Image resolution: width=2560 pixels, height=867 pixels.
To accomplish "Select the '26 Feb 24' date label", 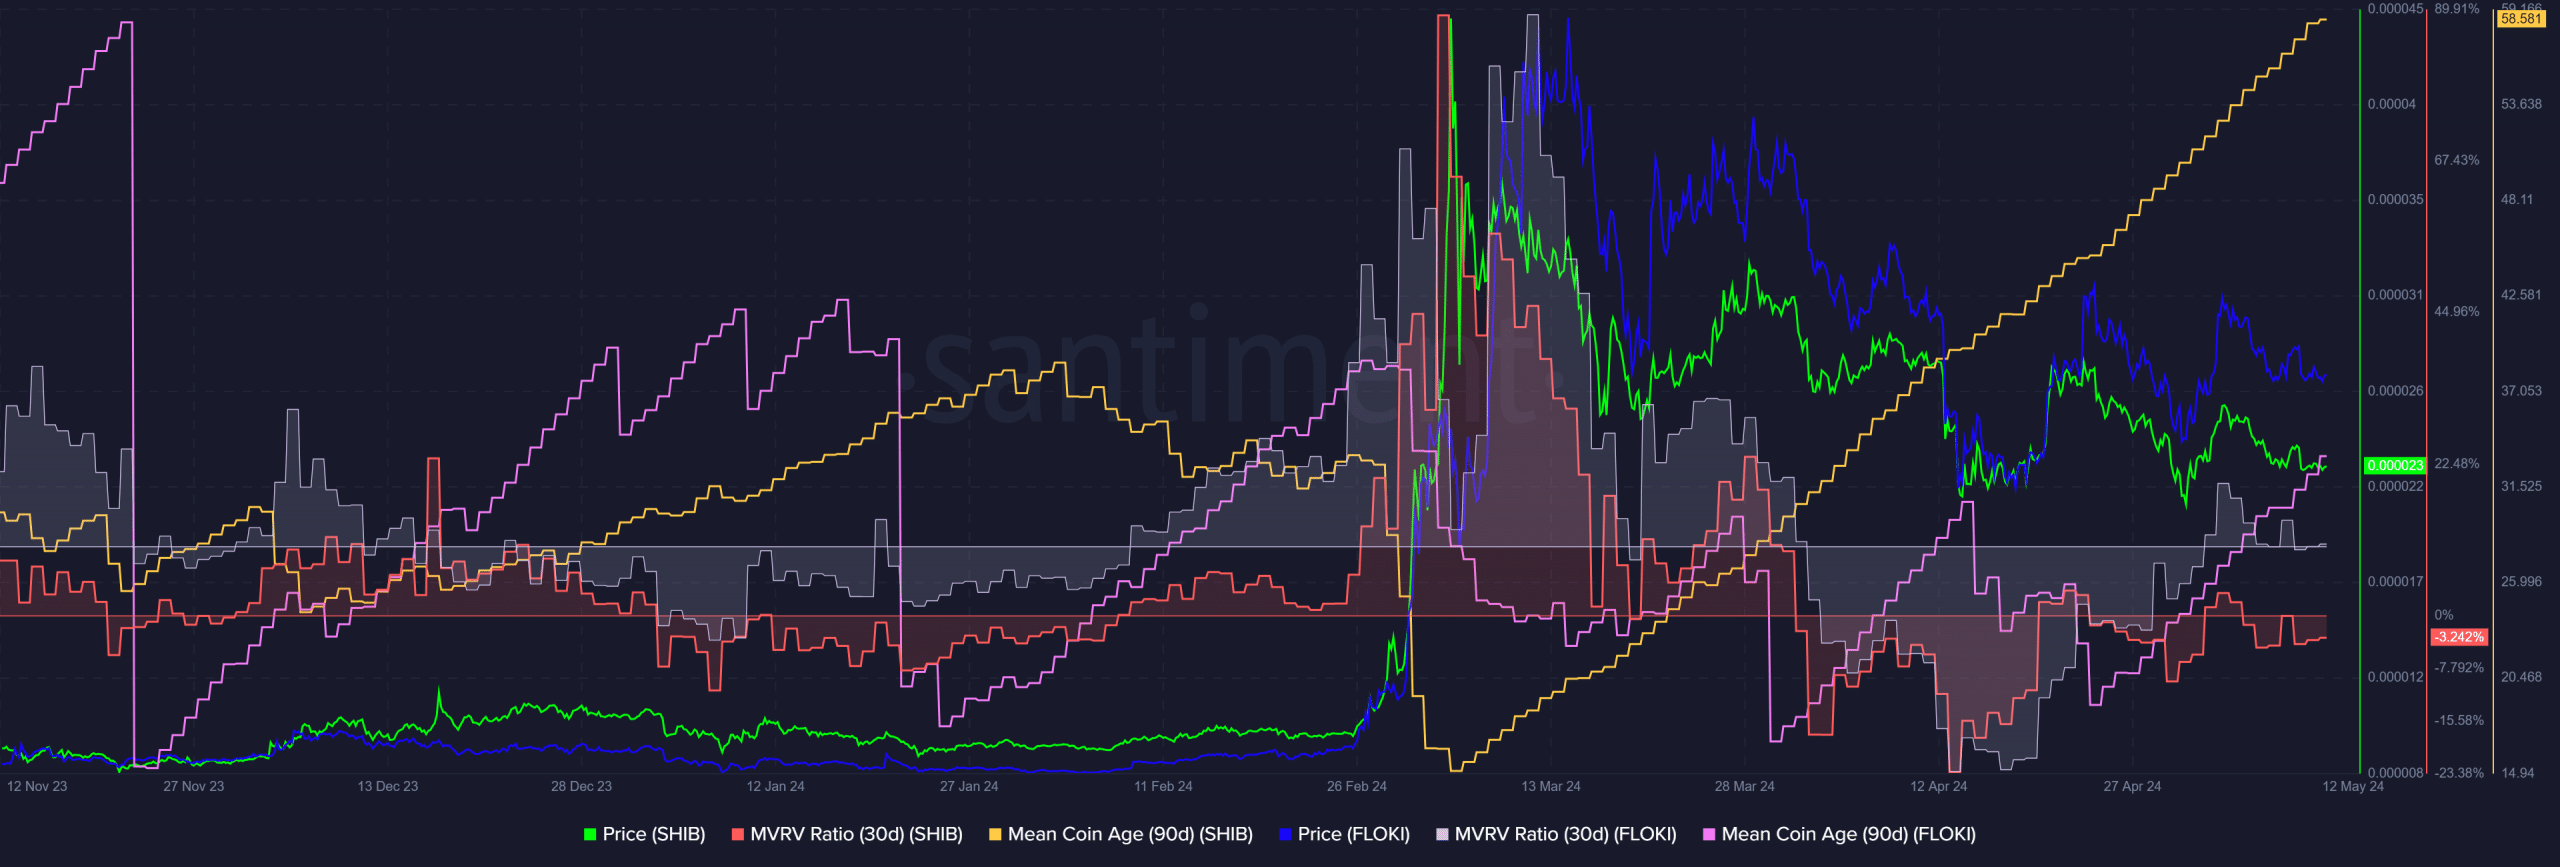I will [1357, 786].
